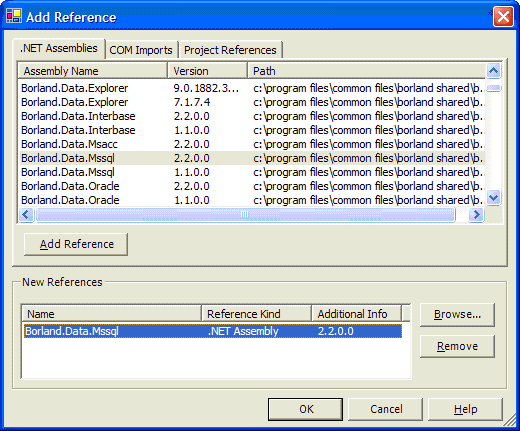Click the scroll up arrow of assemblies list
Screen dimensions: 520x431
(x=493, y=70)
